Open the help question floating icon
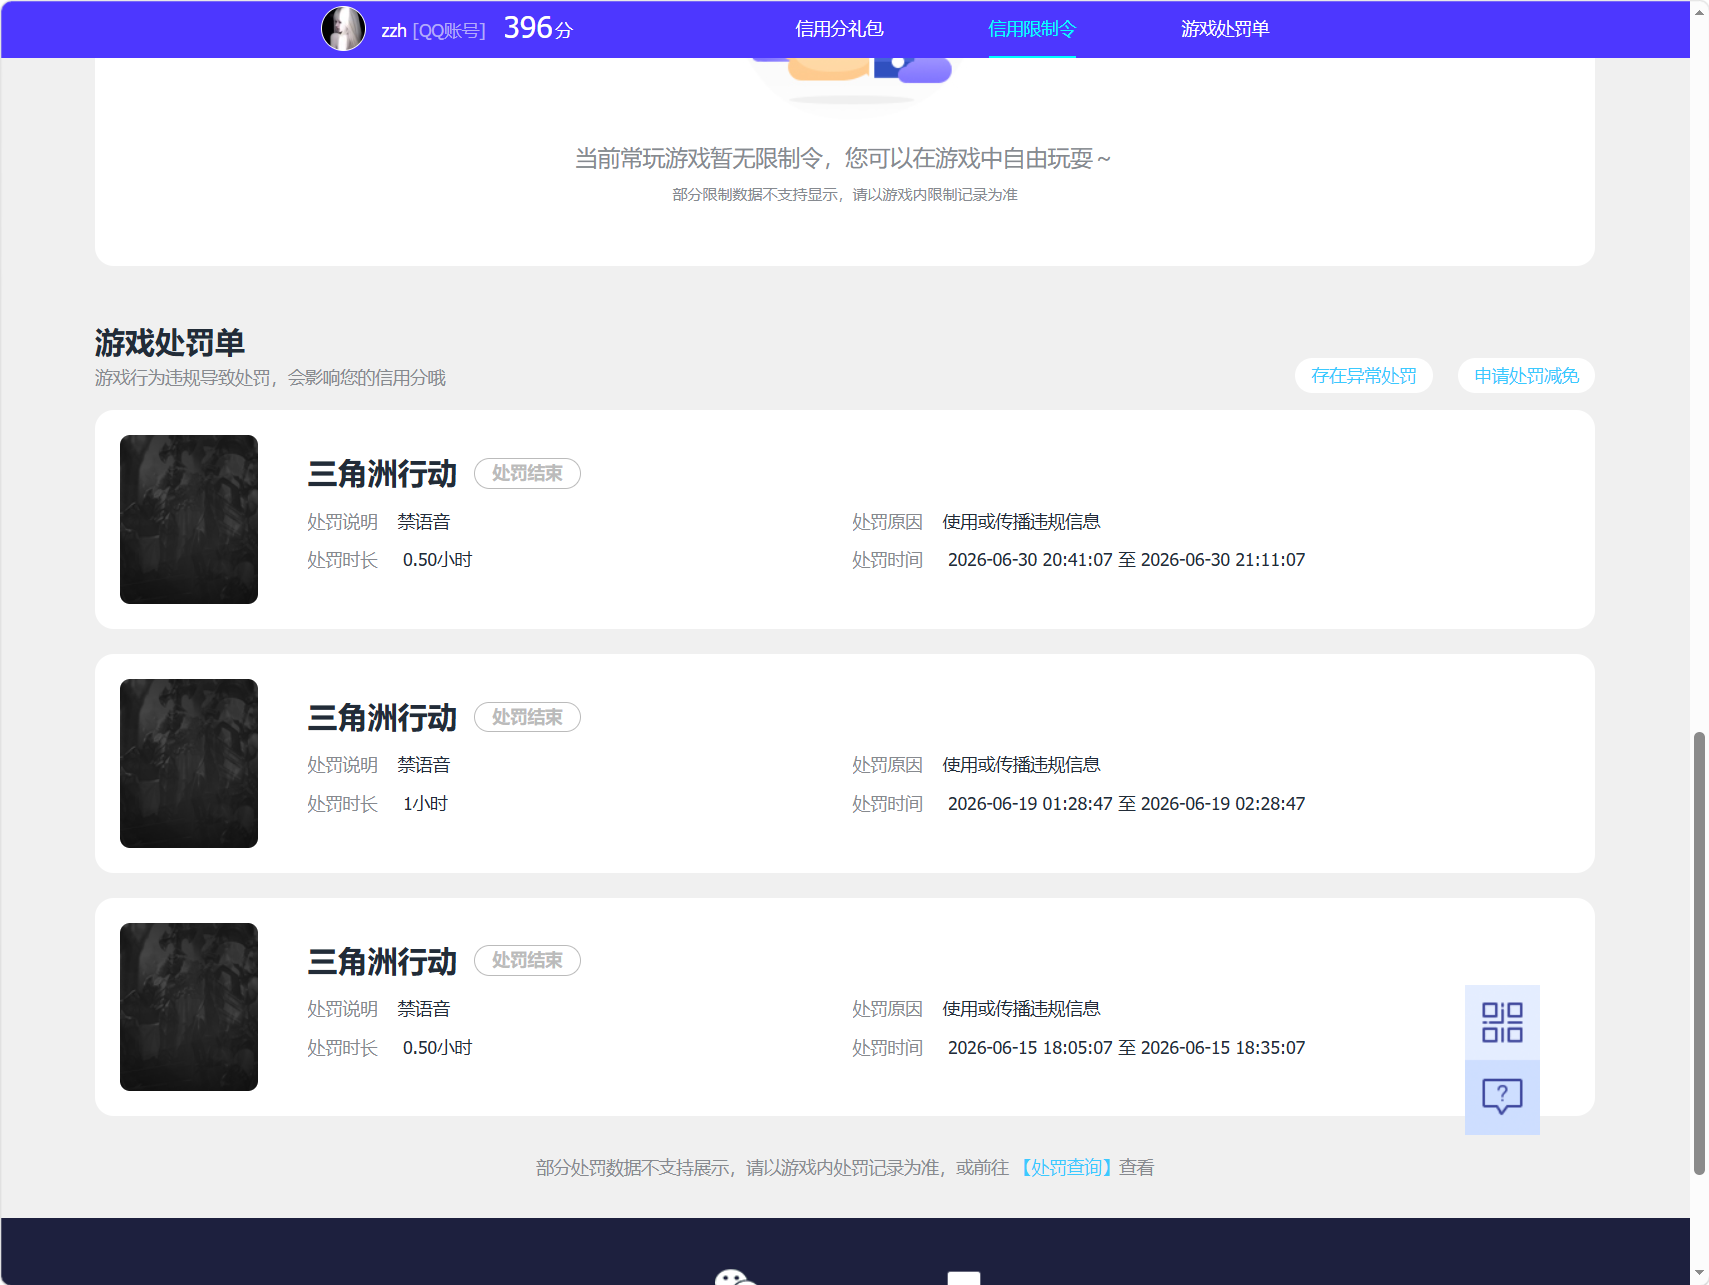 coord(1502,1097)
